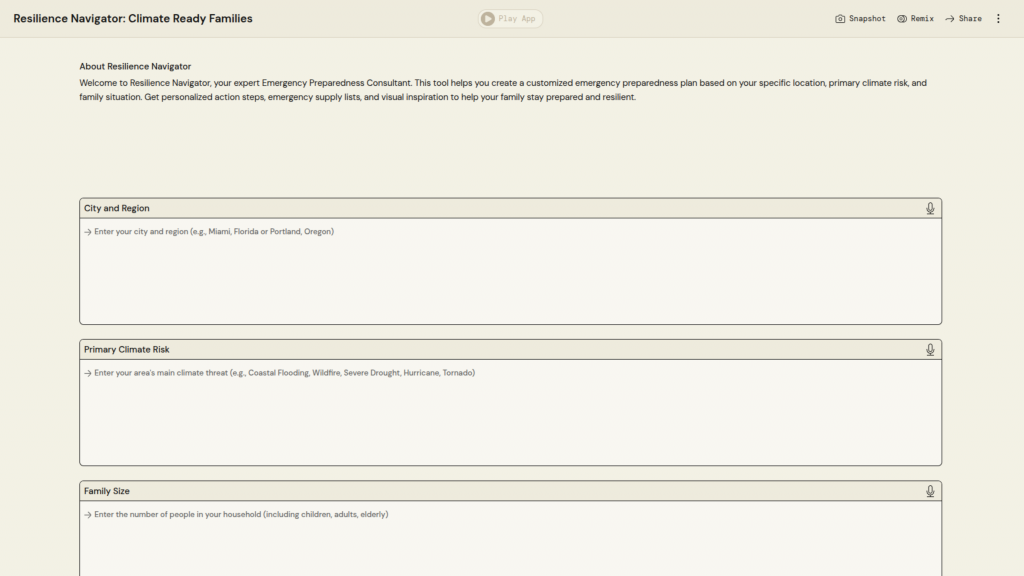Click the Family Size field header
Viewport: 1024px width, 576px height.
(107, 491)
